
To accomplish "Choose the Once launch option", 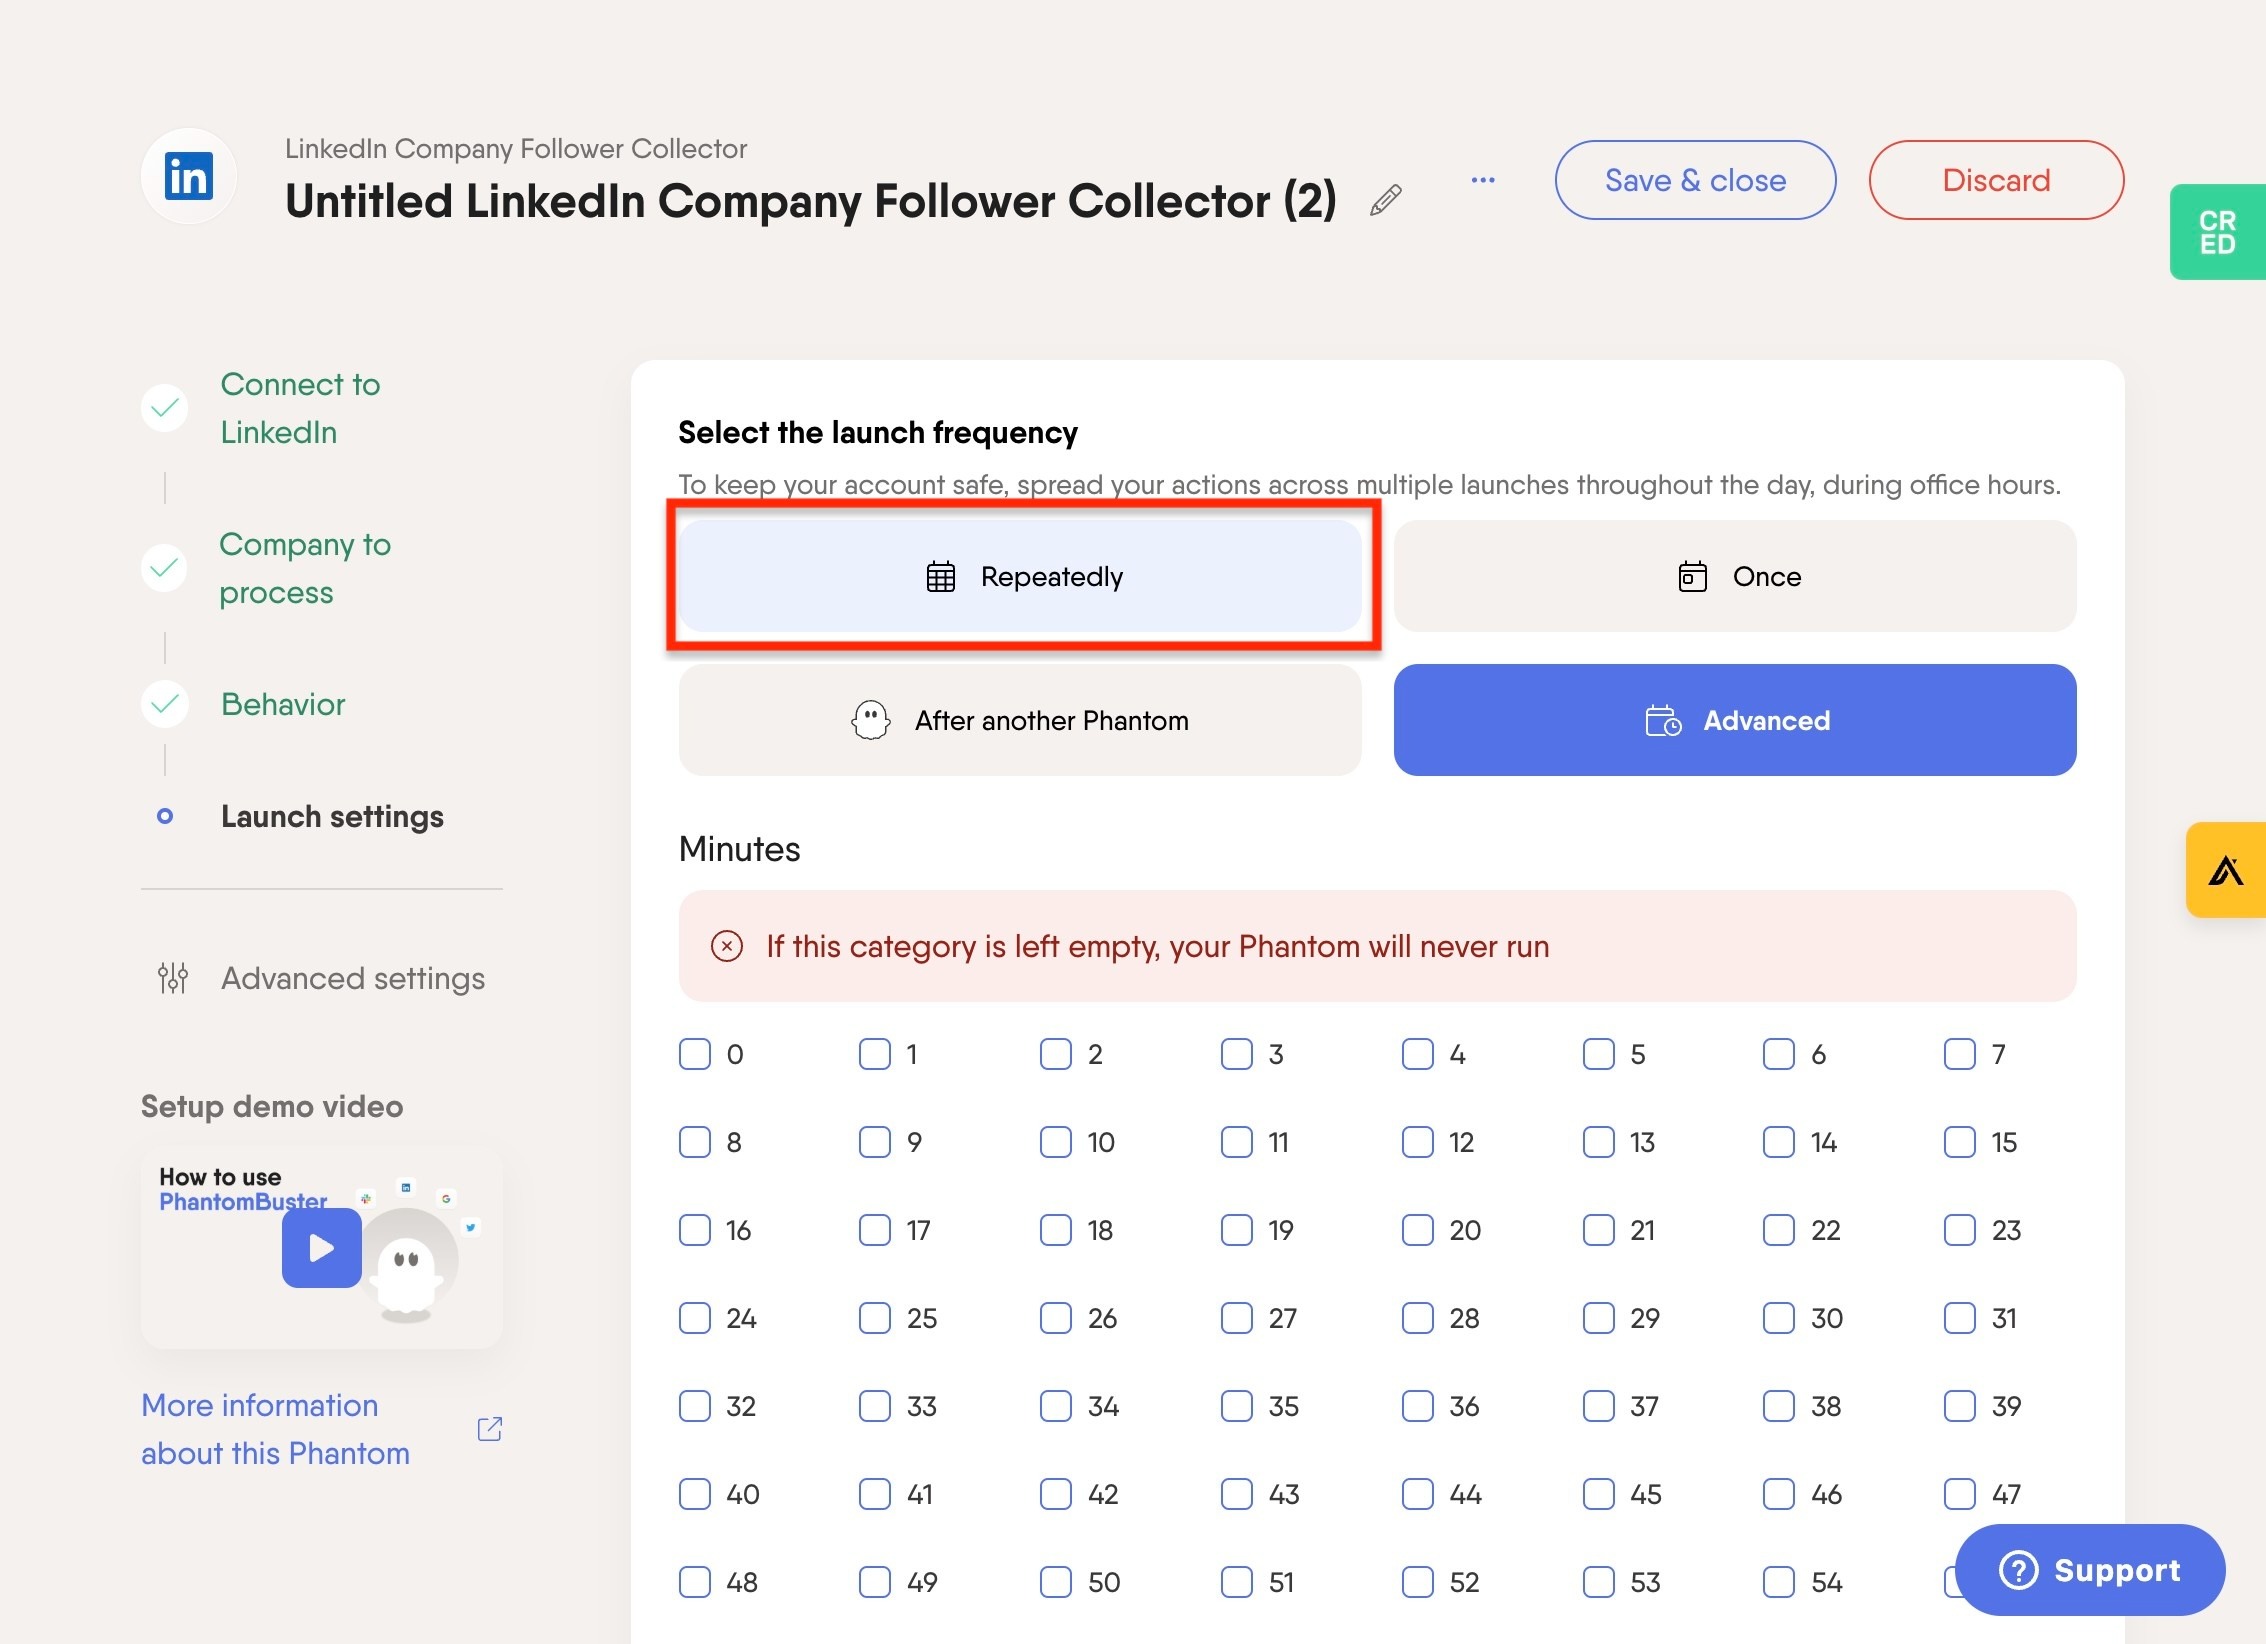I will [x=1735, y=576].
